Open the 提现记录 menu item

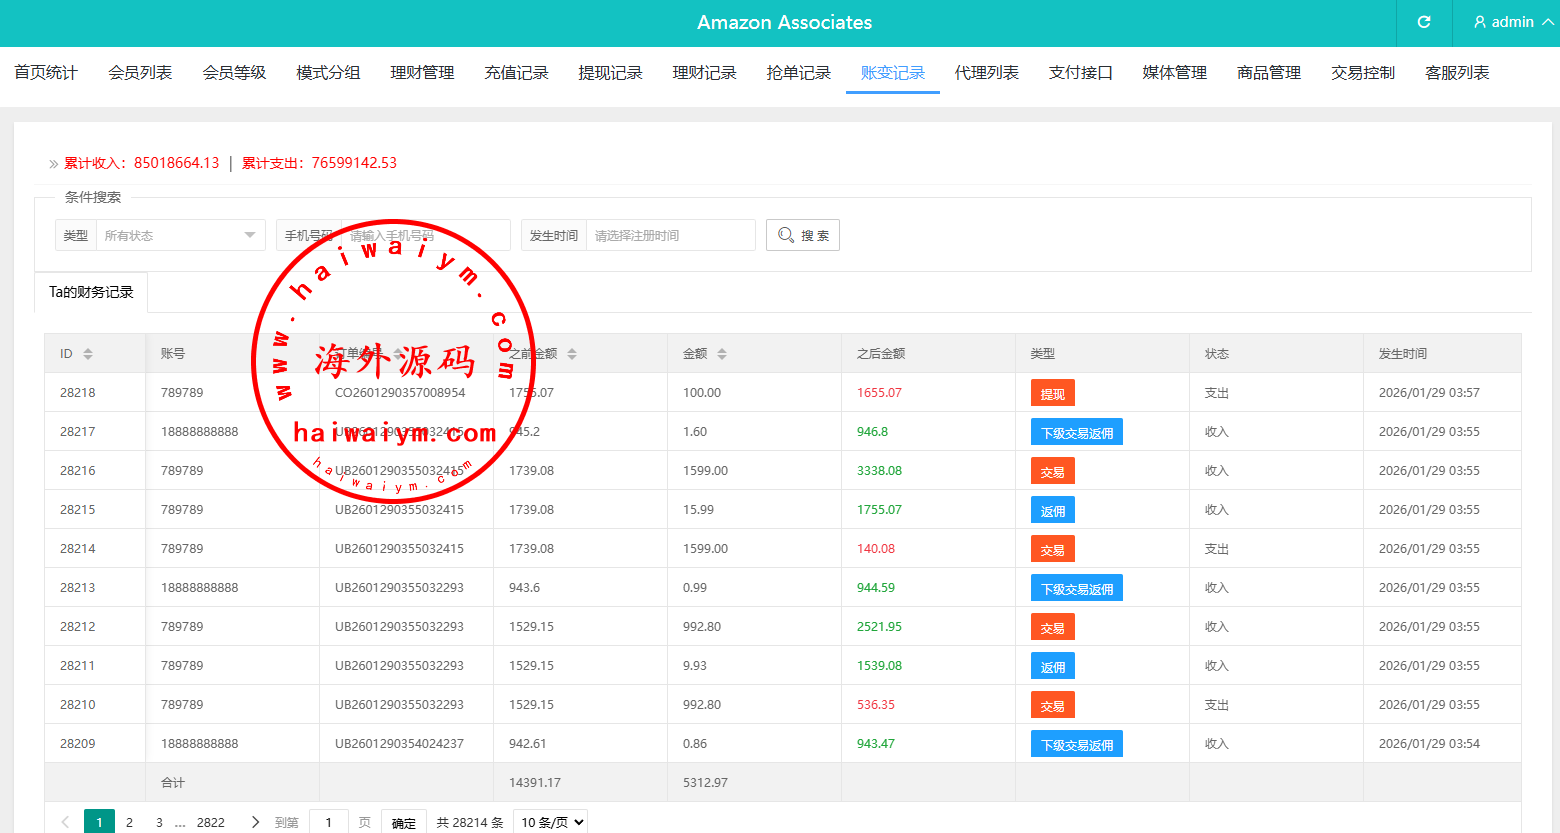coord(610,73)
